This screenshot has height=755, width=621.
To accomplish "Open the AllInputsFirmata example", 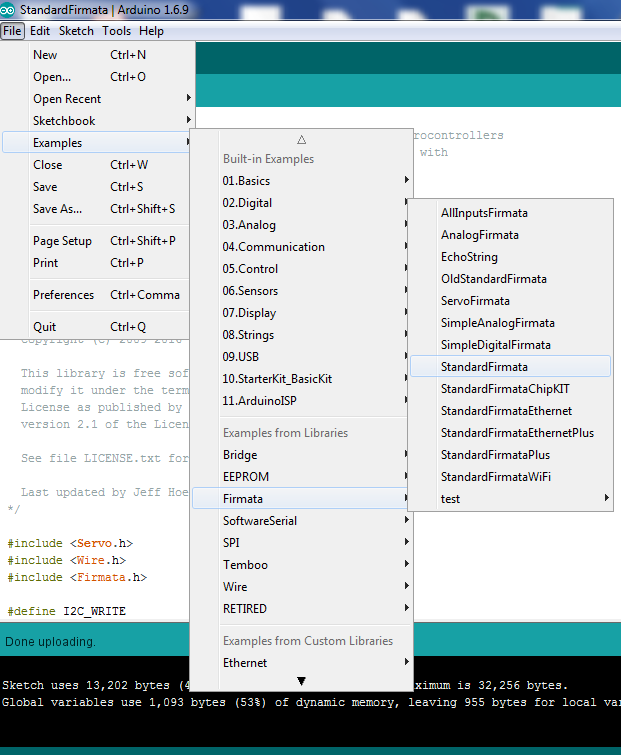I will [510, 213].
